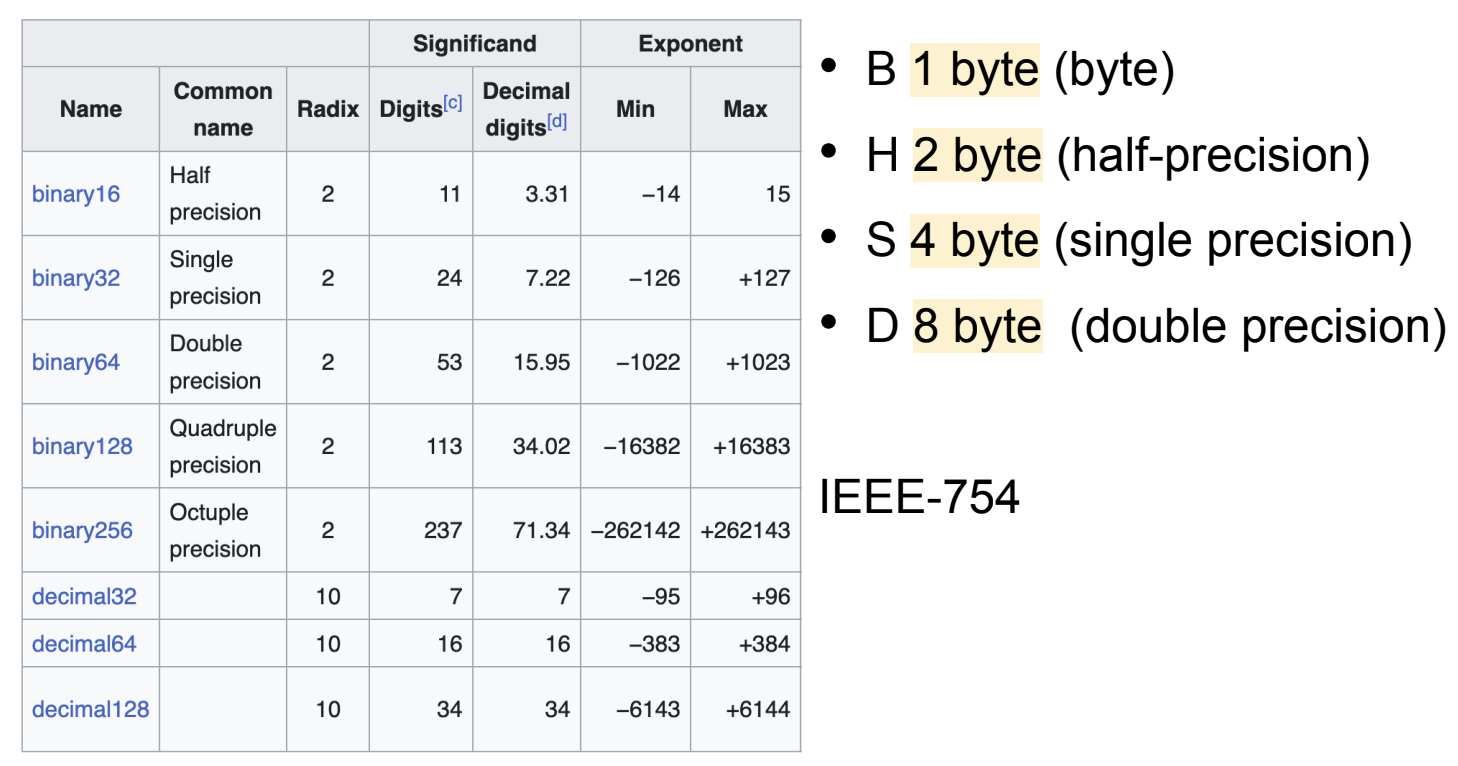The height and width of the screenshot is (766, 1458).
Task: Open the binary256 link
Action: tap(82, 530)
